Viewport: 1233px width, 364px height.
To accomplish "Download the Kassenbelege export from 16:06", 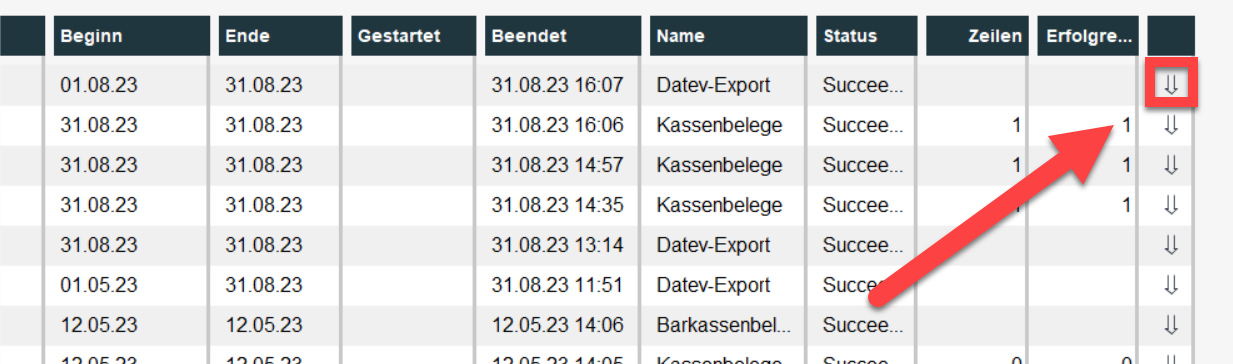I will coord(1171,126).
